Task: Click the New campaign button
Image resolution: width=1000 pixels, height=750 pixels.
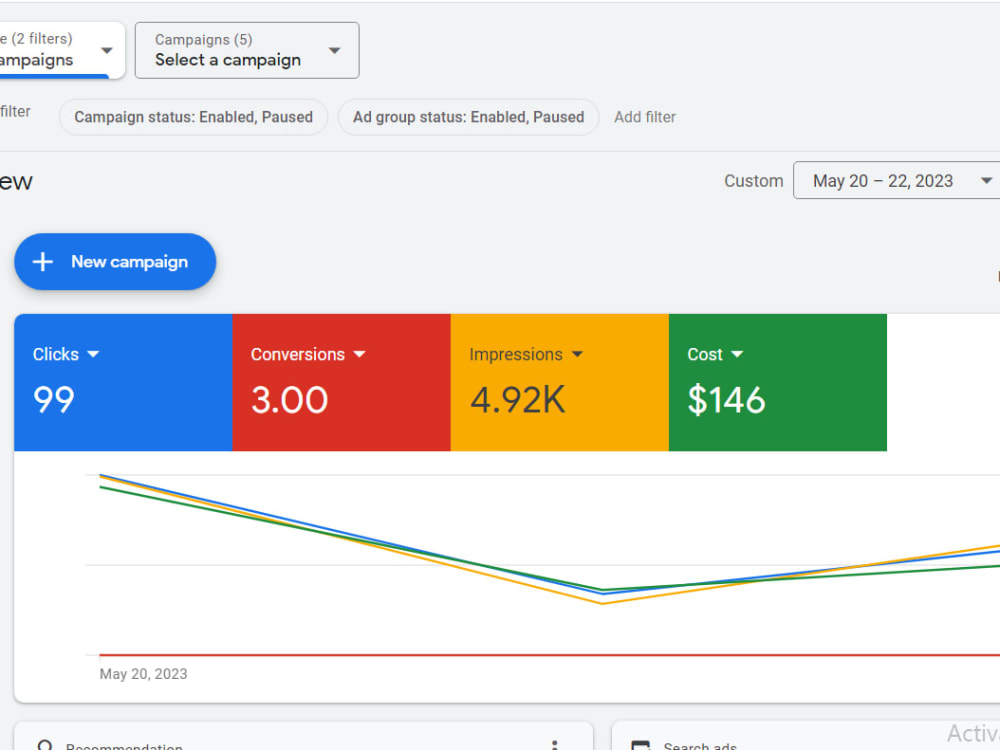Action: 115,261
